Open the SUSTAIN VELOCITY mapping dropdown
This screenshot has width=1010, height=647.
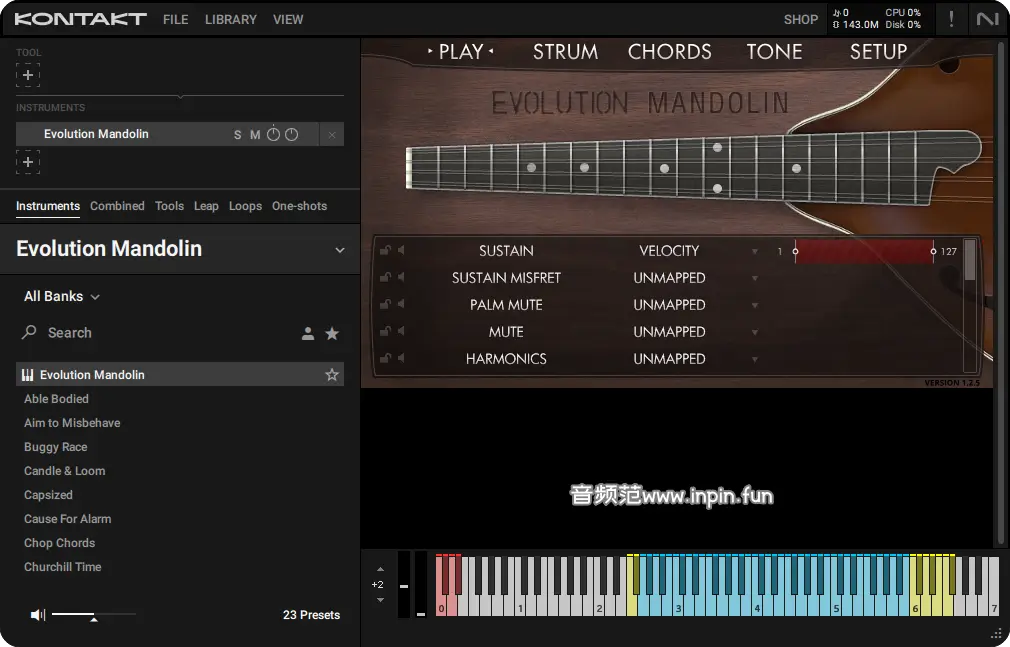(x=755, y=251)
